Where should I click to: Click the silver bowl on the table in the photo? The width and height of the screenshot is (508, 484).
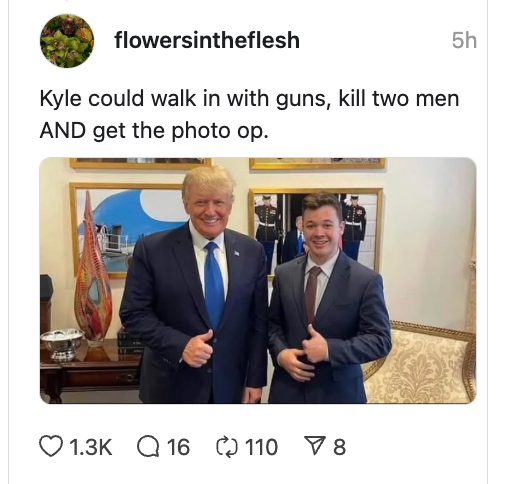62,345
